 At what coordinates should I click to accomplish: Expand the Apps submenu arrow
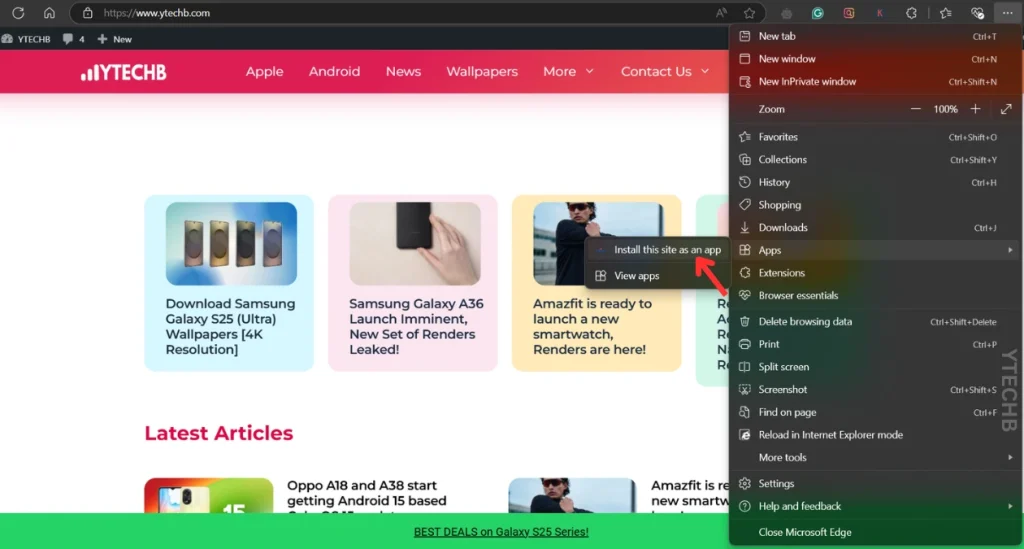click(x=1010, y=250)
